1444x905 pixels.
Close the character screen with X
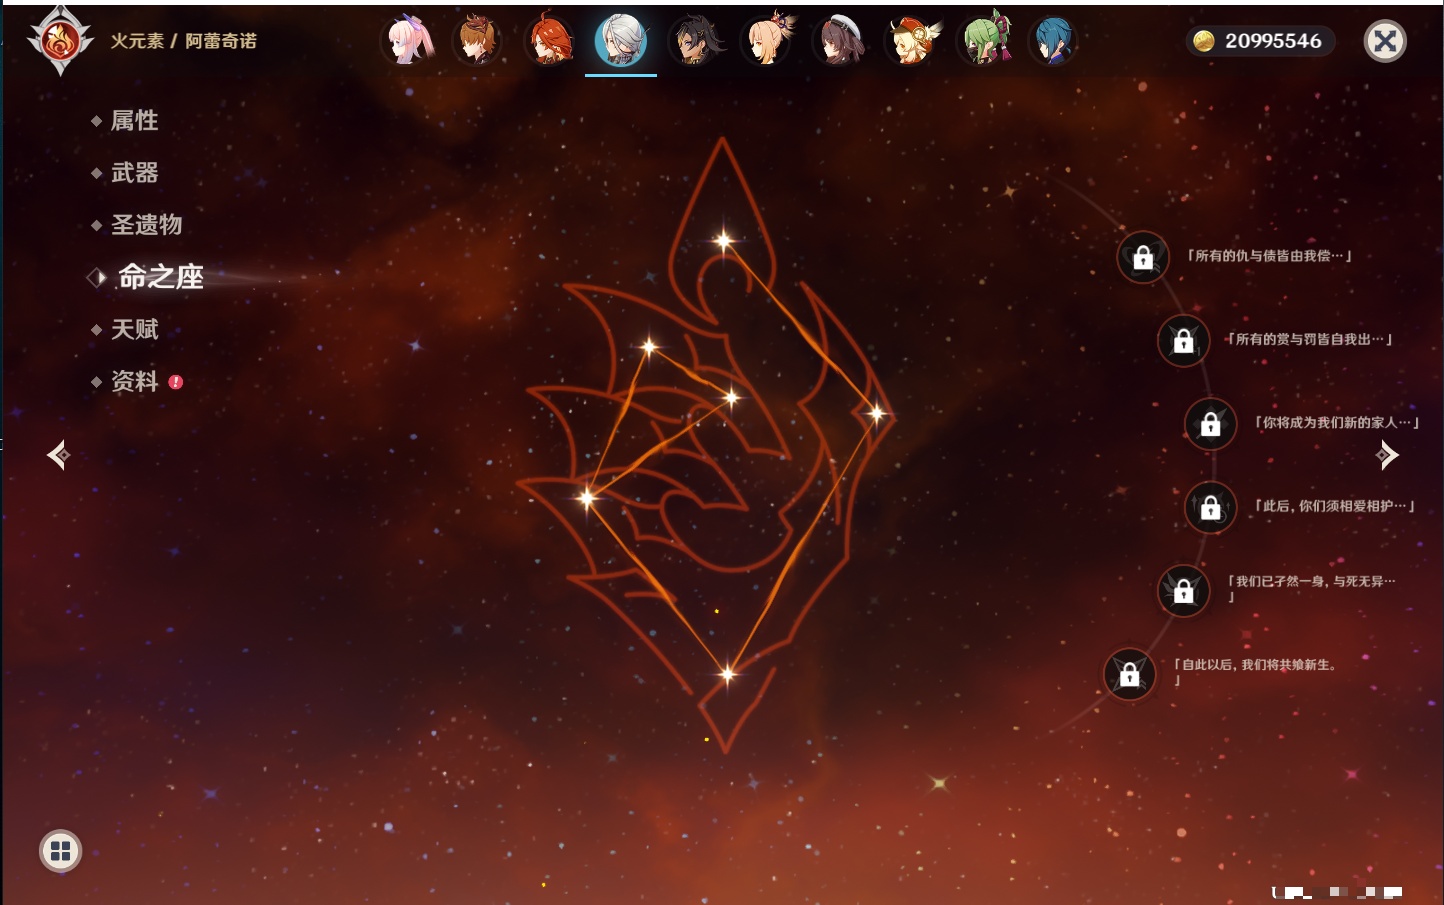click(1385, 41)
